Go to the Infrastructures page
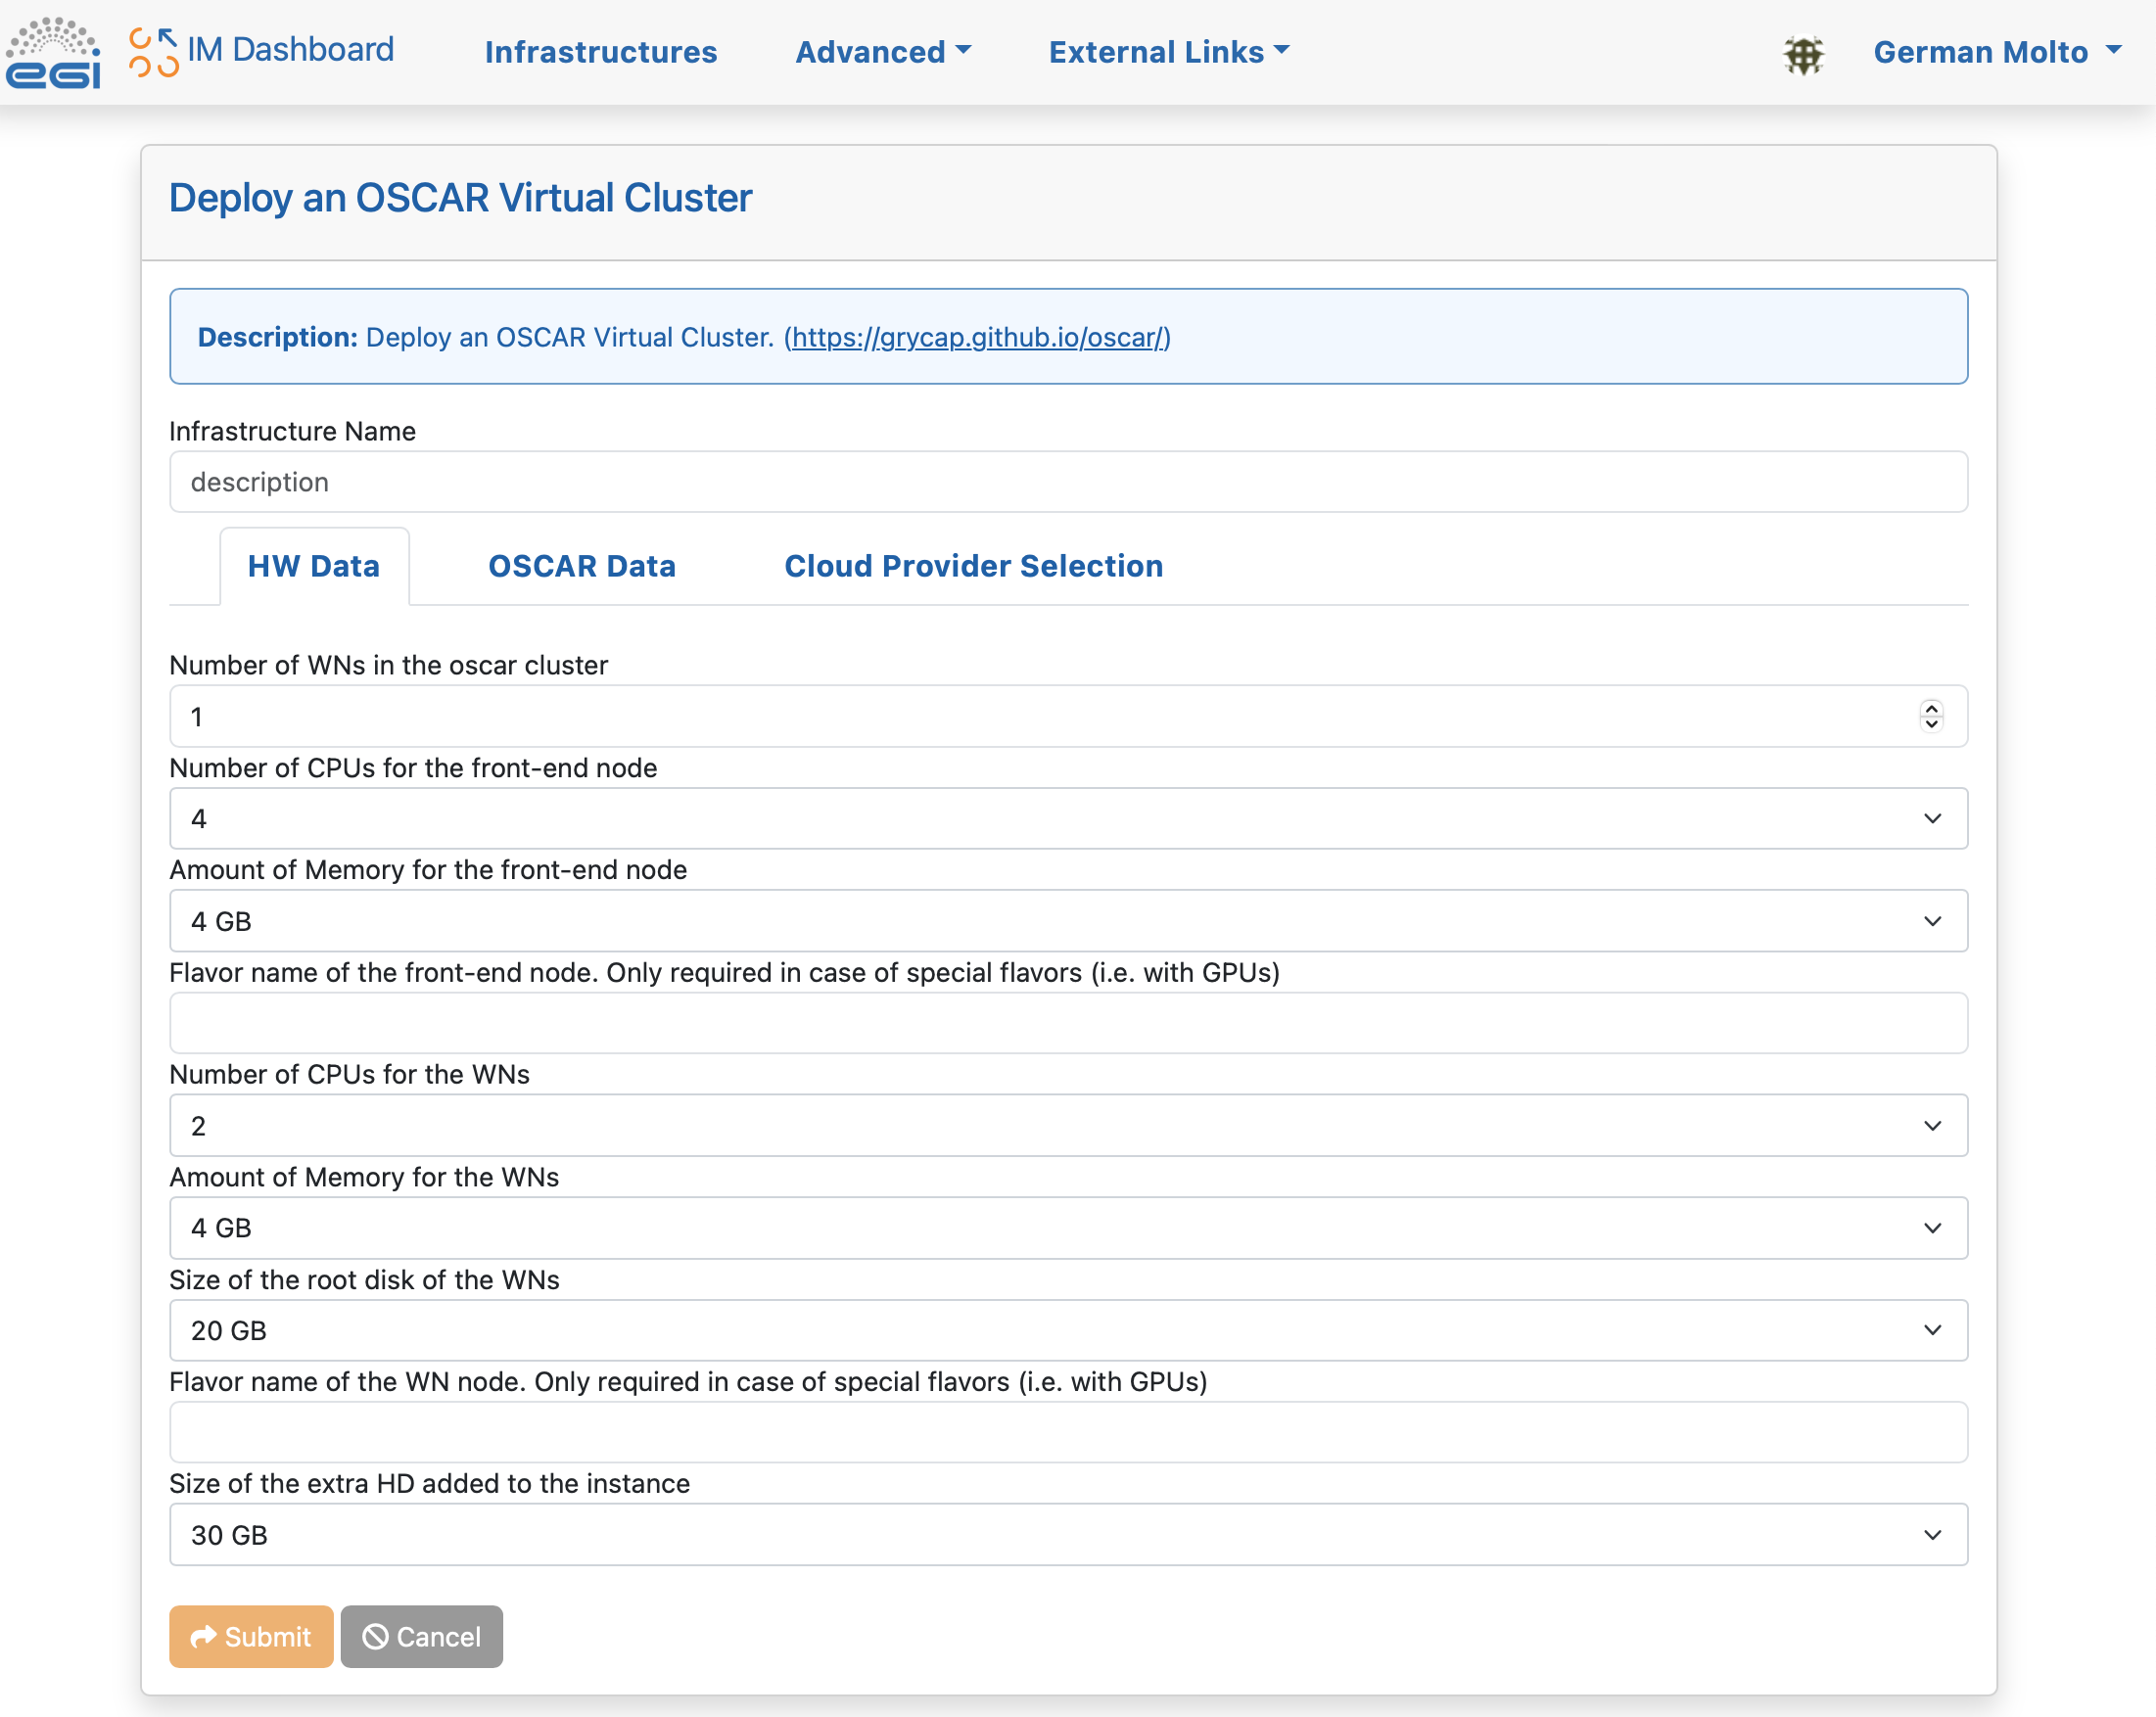 pos(601,52)
